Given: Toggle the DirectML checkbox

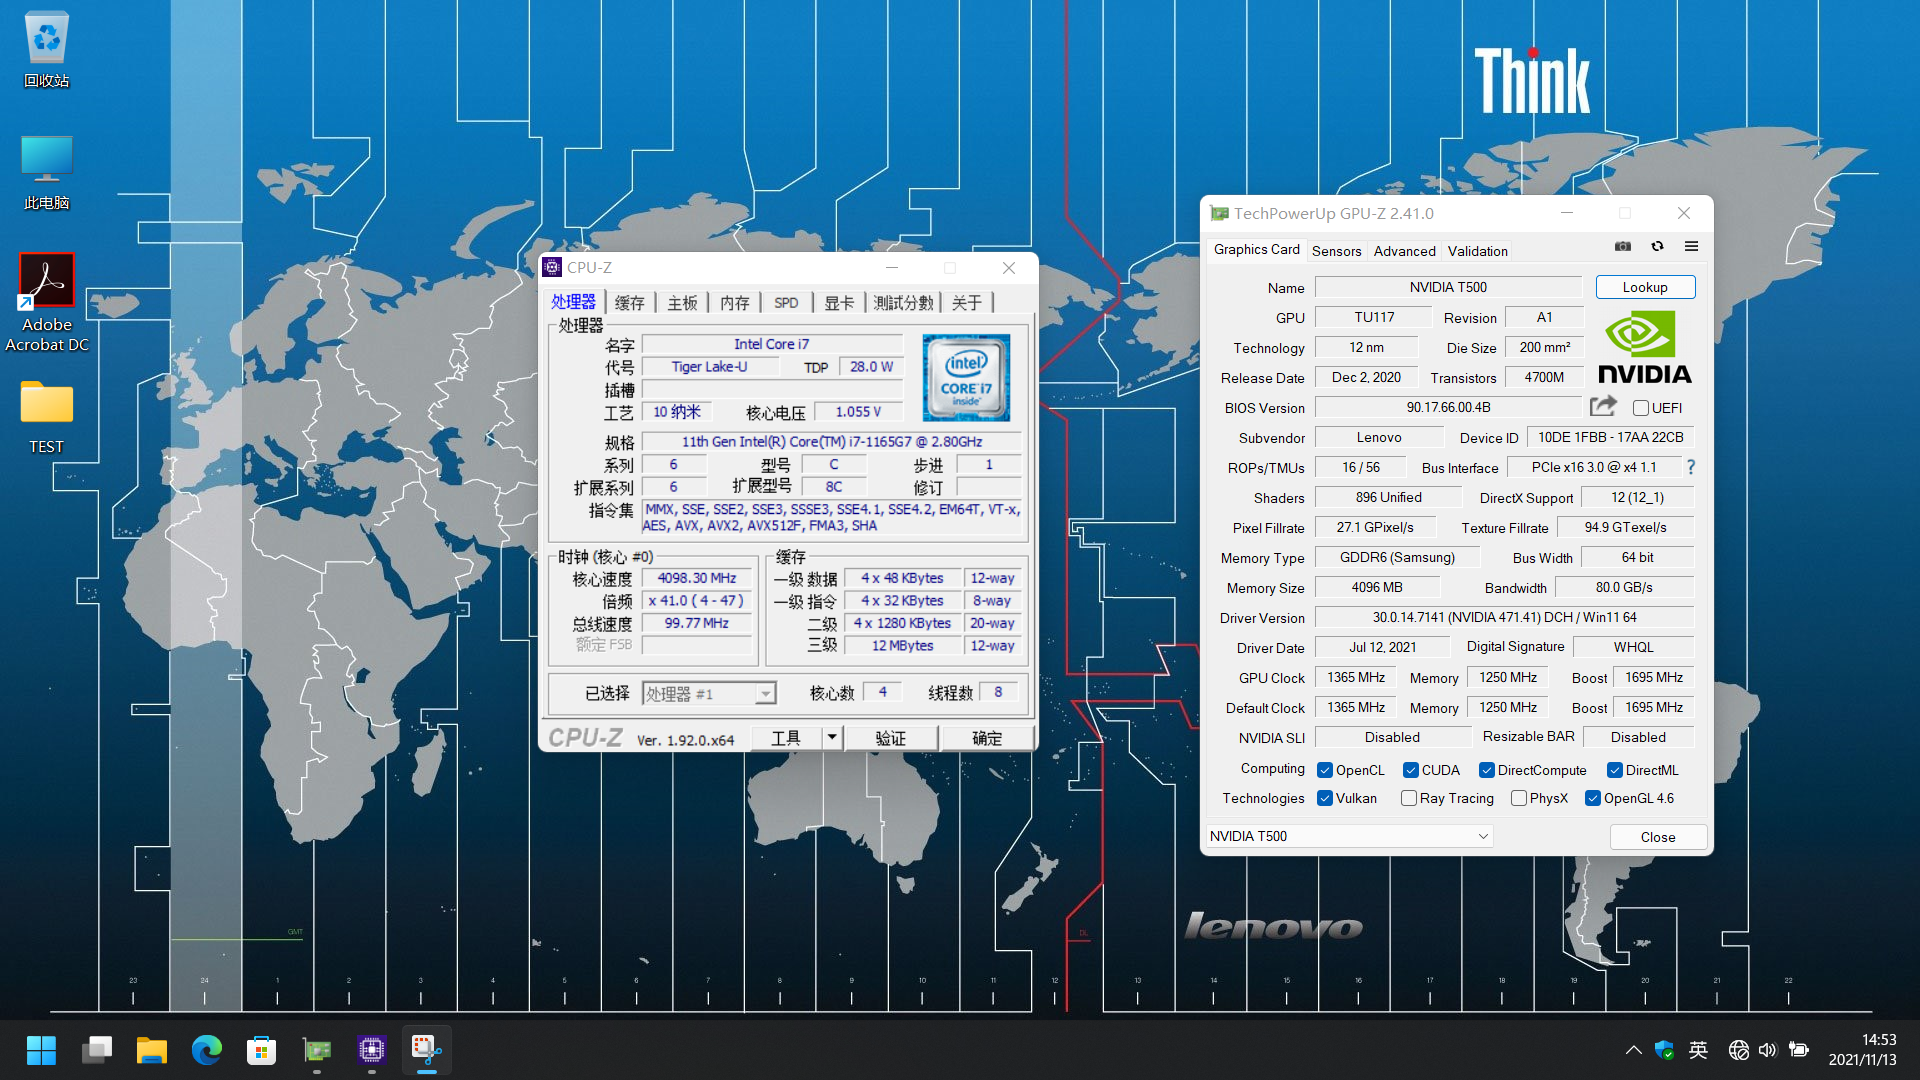Looking at the screenshot, I should point(1615,770).
